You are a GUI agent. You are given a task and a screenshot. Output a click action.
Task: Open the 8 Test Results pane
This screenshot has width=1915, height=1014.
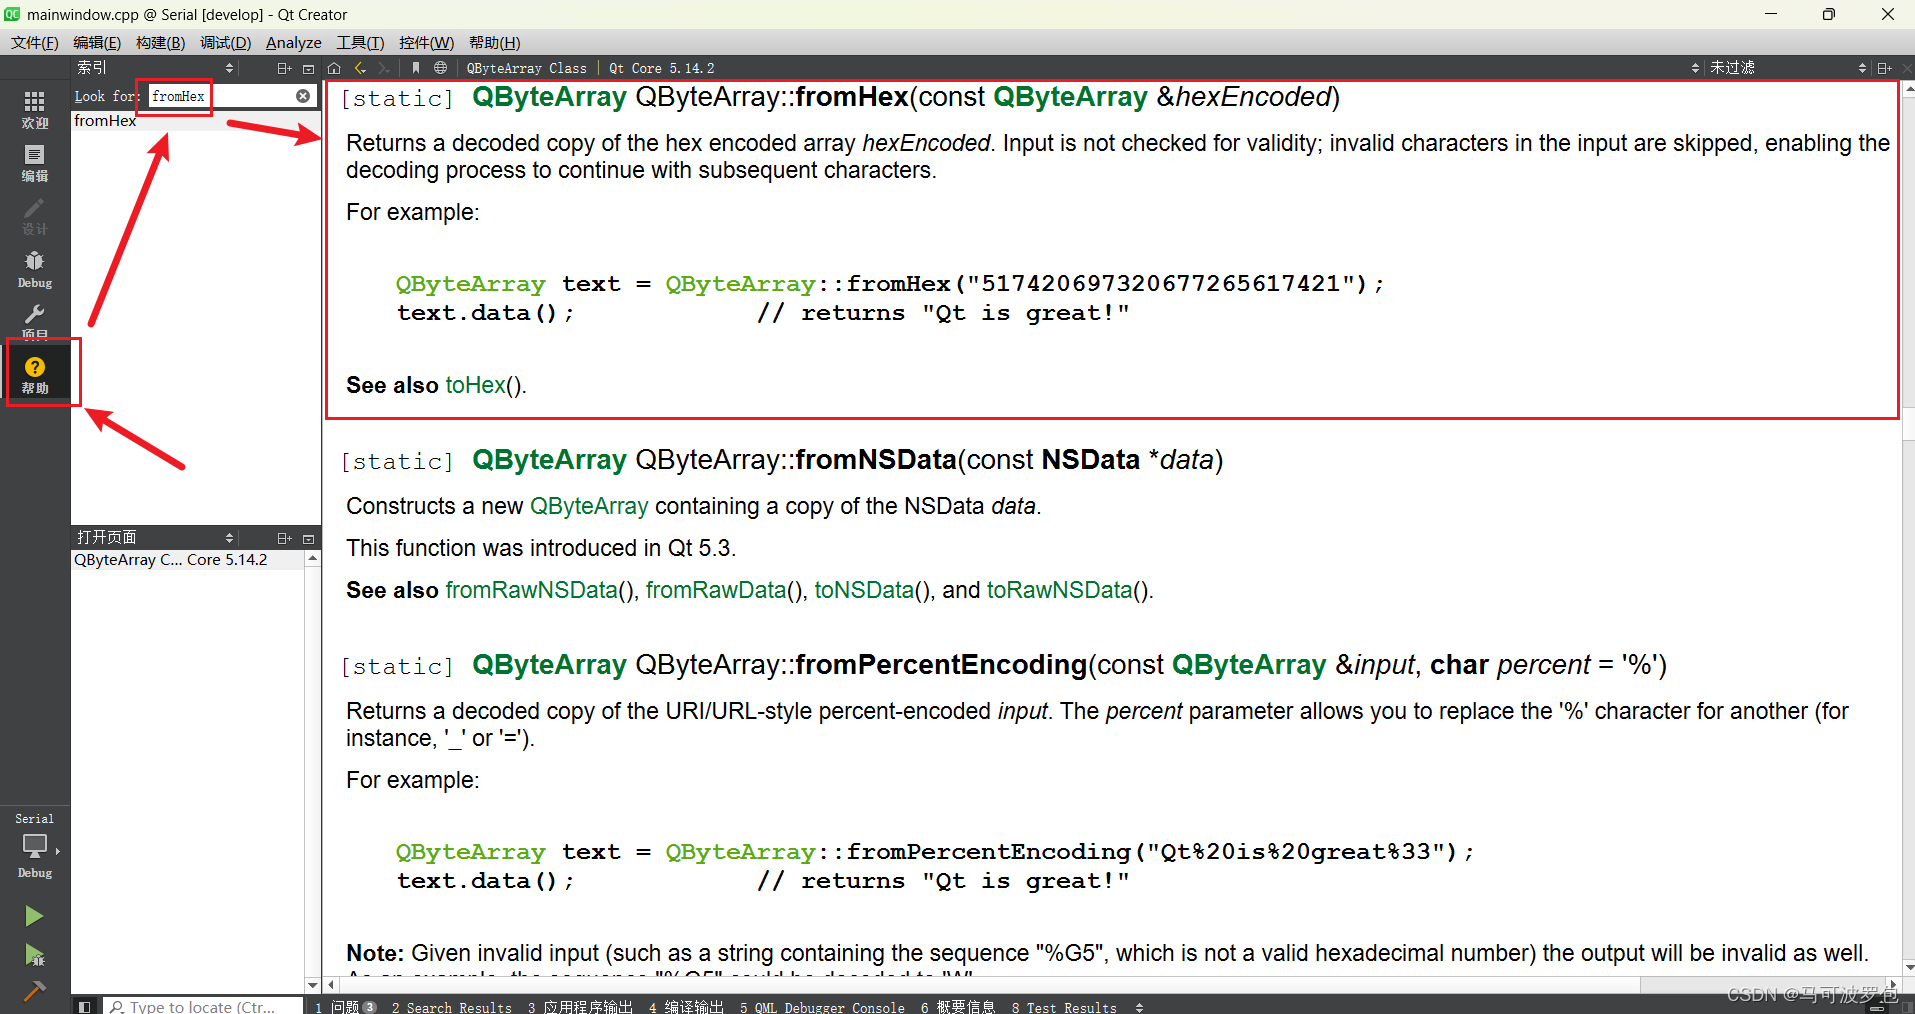coord(1064,1006)
